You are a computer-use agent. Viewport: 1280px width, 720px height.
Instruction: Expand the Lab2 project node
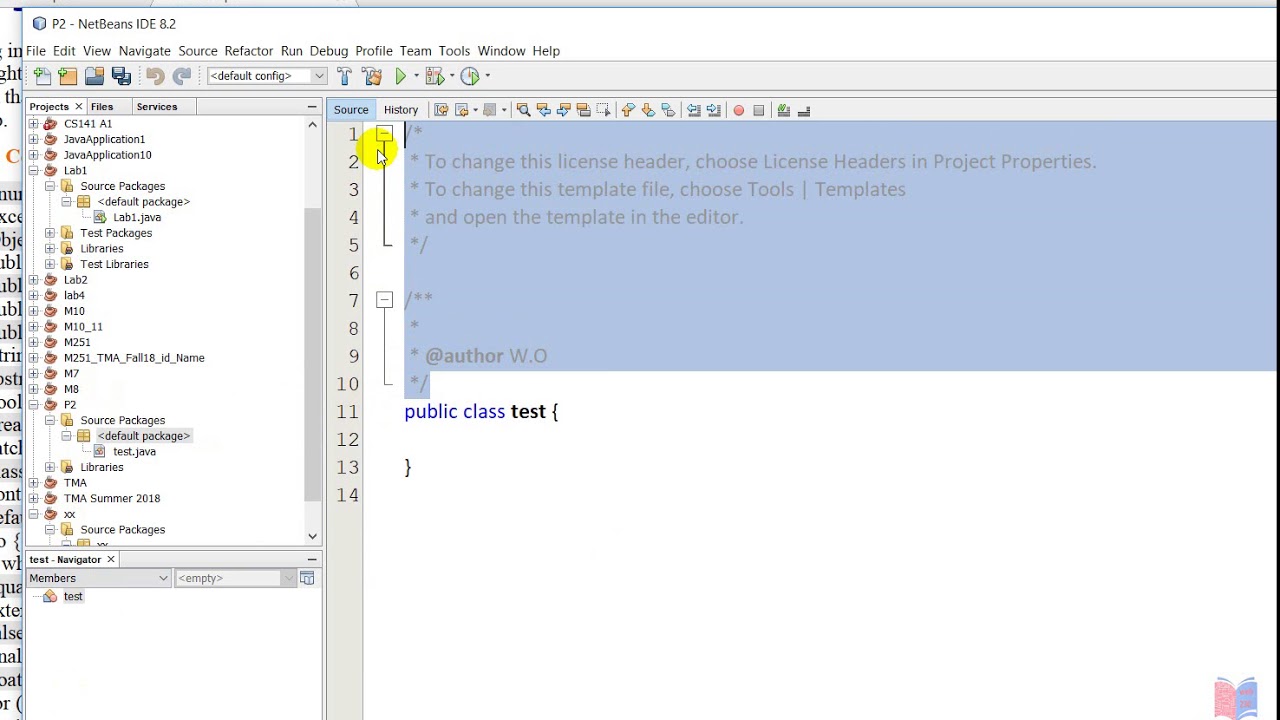click(x=33, y=280)
